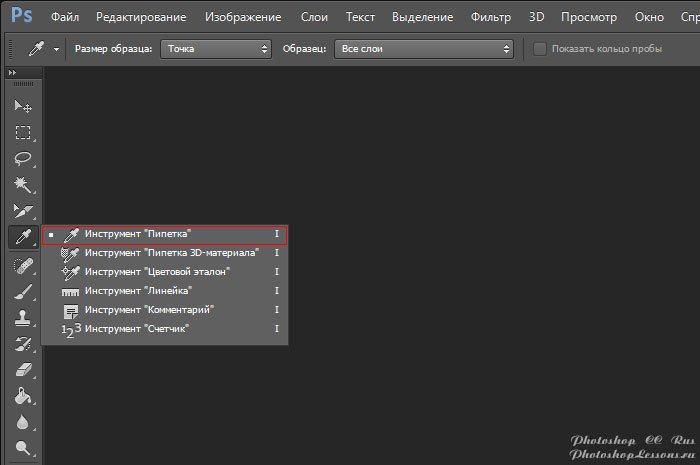Select the Magic Wand tool
This screenshot has height=465, width=700.
tap(22, 185)
